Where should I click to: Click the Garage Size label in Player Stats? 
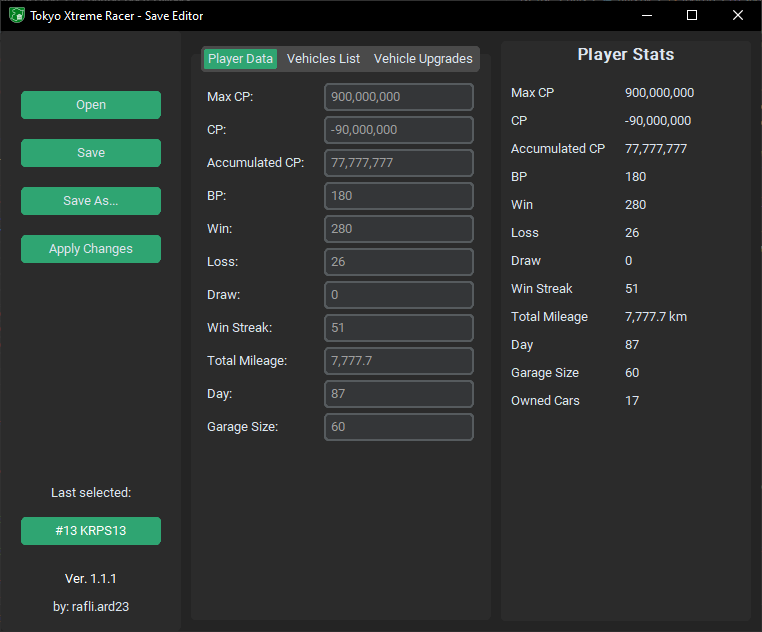545,373
